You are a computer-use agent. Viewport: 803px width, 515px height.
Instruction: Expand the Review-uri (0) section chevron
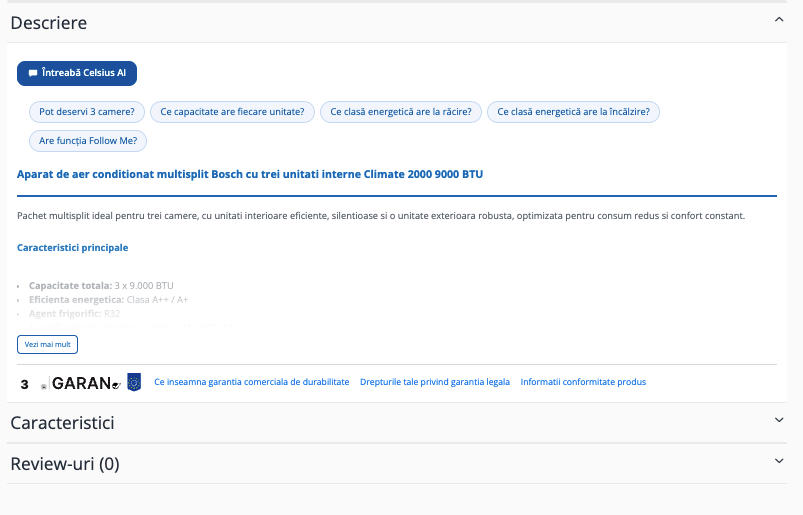pyautogui.click(x=779, y=461)
